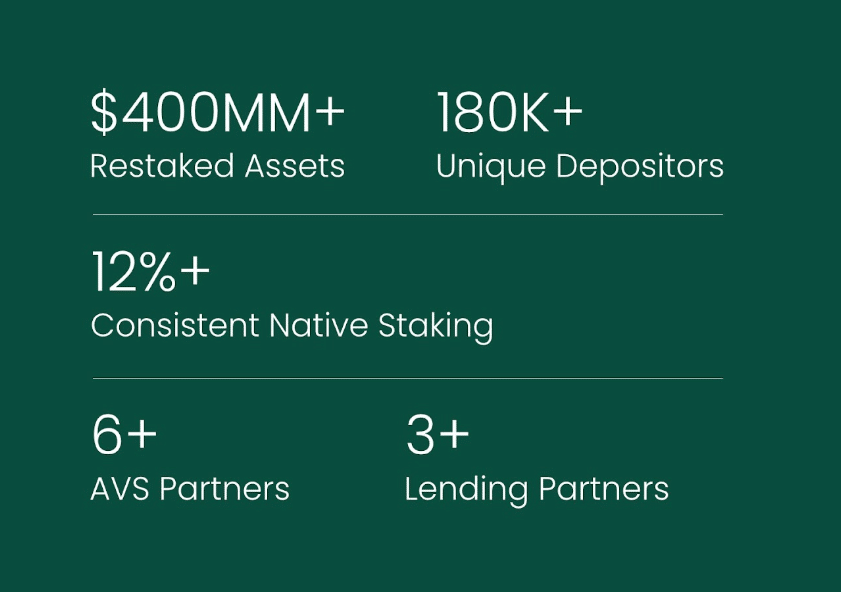Select the Unique Depositors label

pyautogui.click(x=580, y=167)
